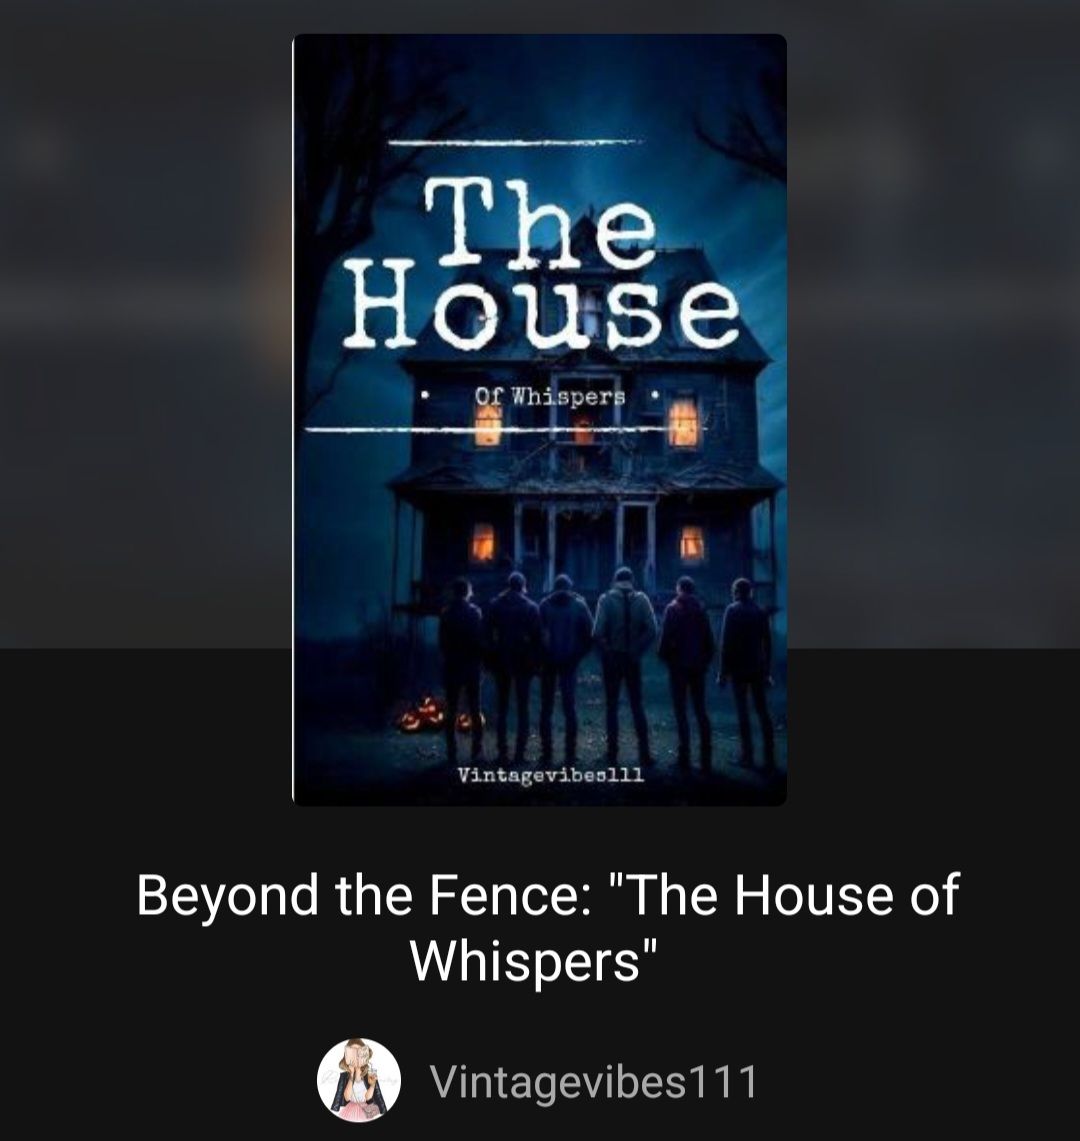Screen dimensions: 1080x1141
Task: Click the rightmost silhouetted figure on cover
Action: (747, 669)
